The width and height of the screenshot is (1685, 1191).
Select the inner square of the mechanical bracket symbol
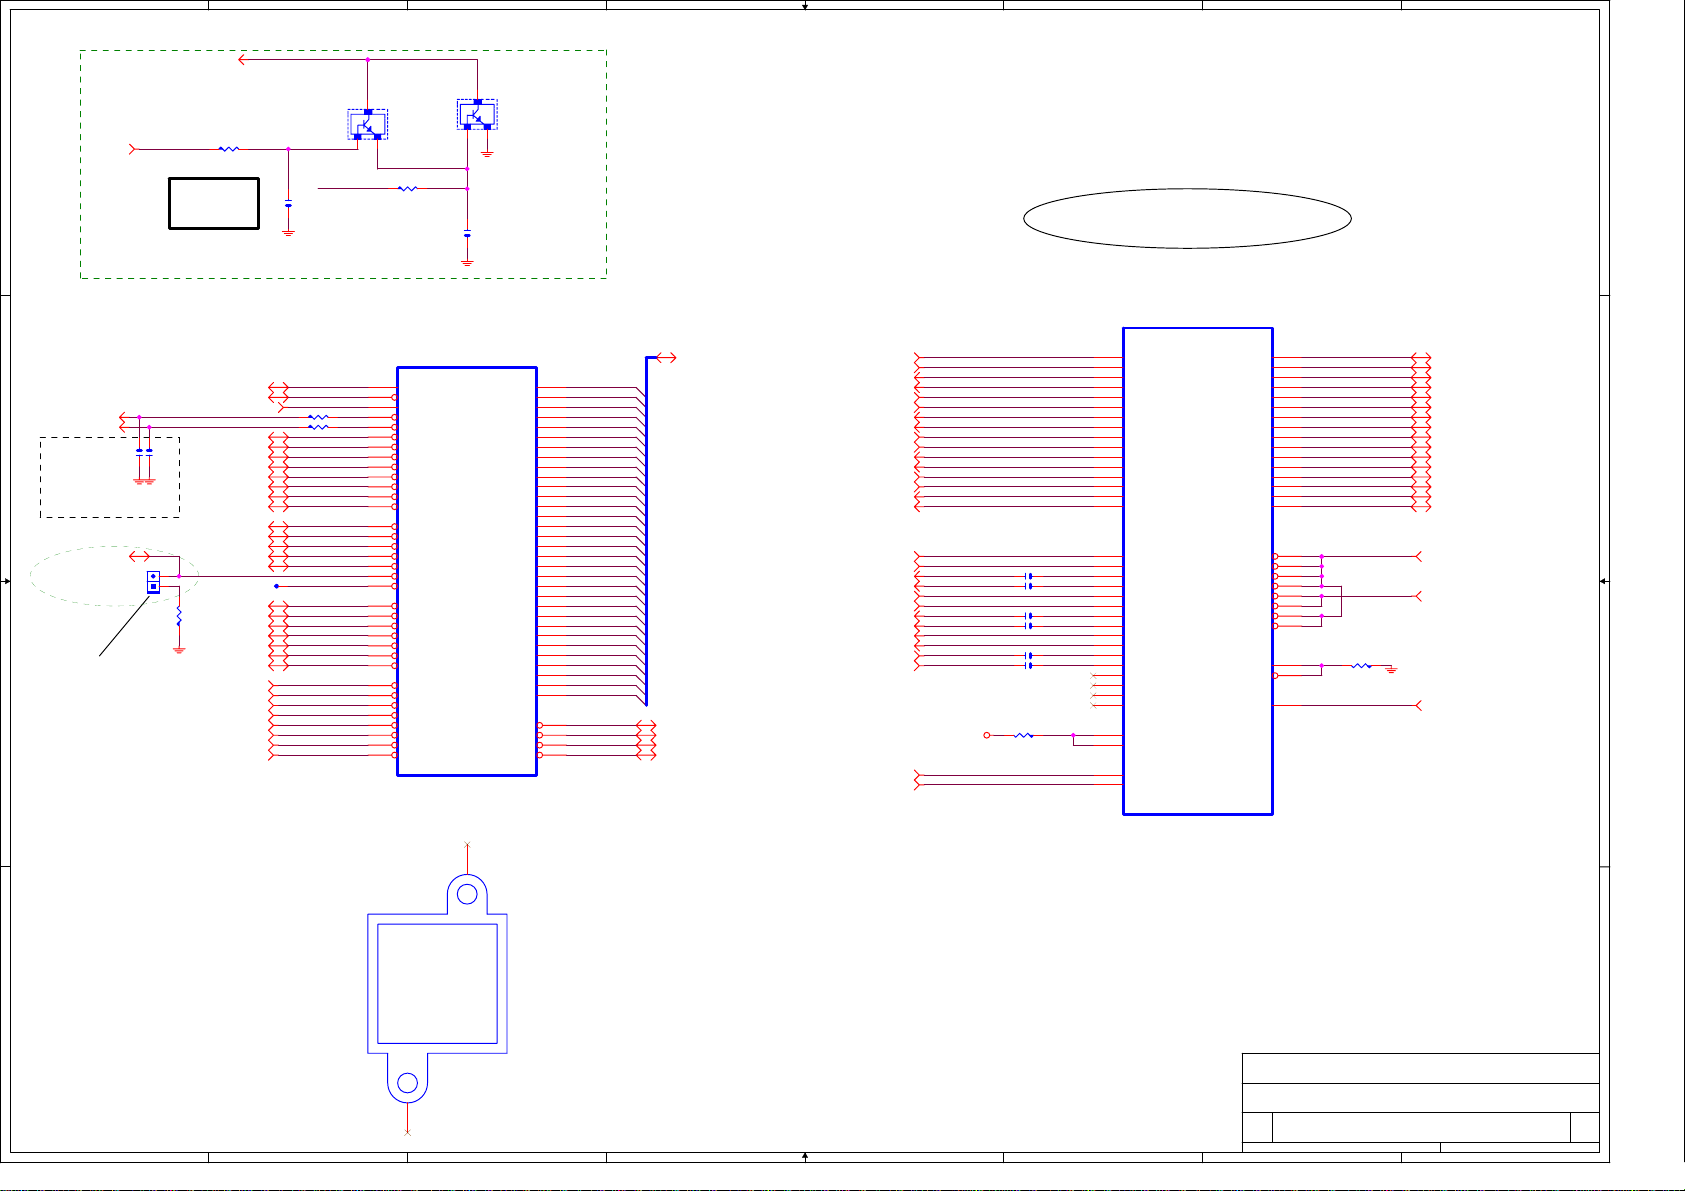point(437,983)
